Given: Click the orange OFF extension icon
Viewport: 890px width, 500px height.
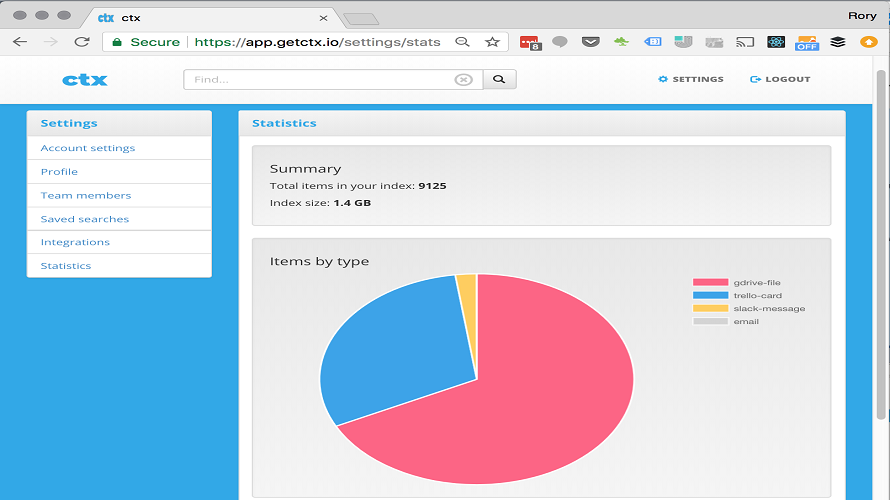Looking at the screenshot, I should point(807,43).
